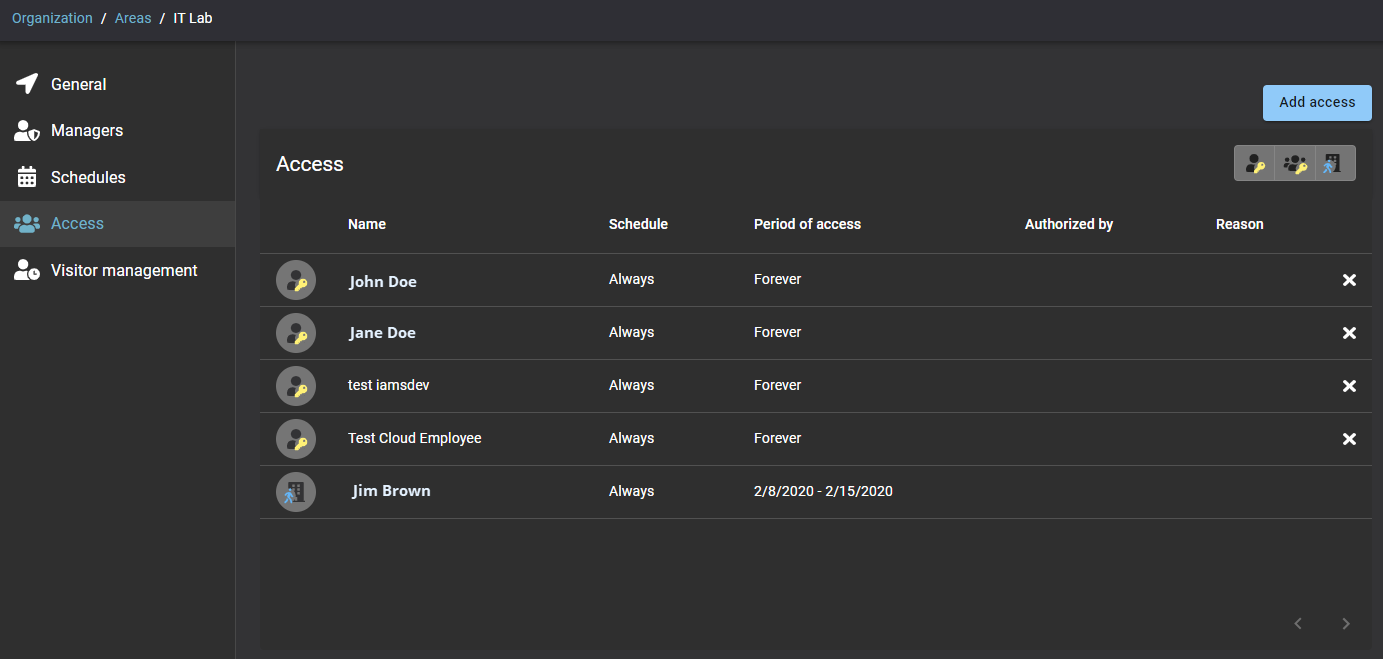The image size is (1383, 659).
Task: Remove test iamsdev's access
Action: coord(1349,386)
